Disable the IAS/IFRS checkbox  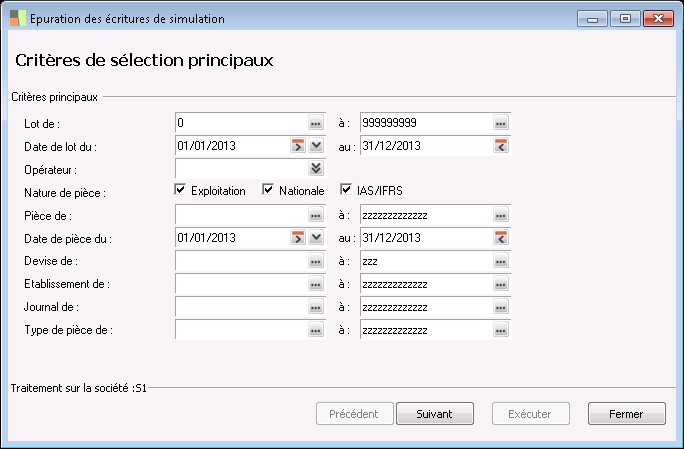347,190
